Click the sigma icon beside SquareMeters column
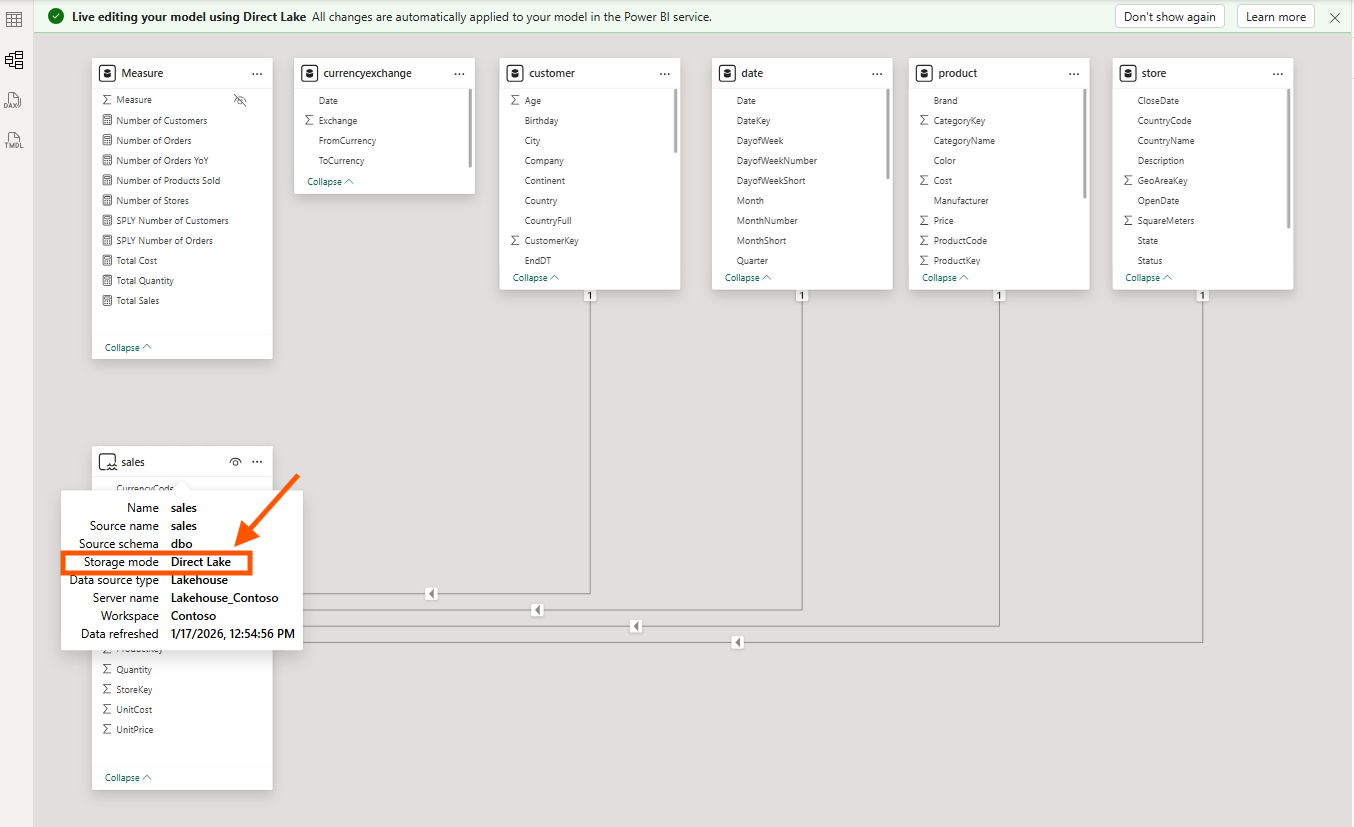The width and height of the screenshot is (1354, 827). coord(1128,221)
